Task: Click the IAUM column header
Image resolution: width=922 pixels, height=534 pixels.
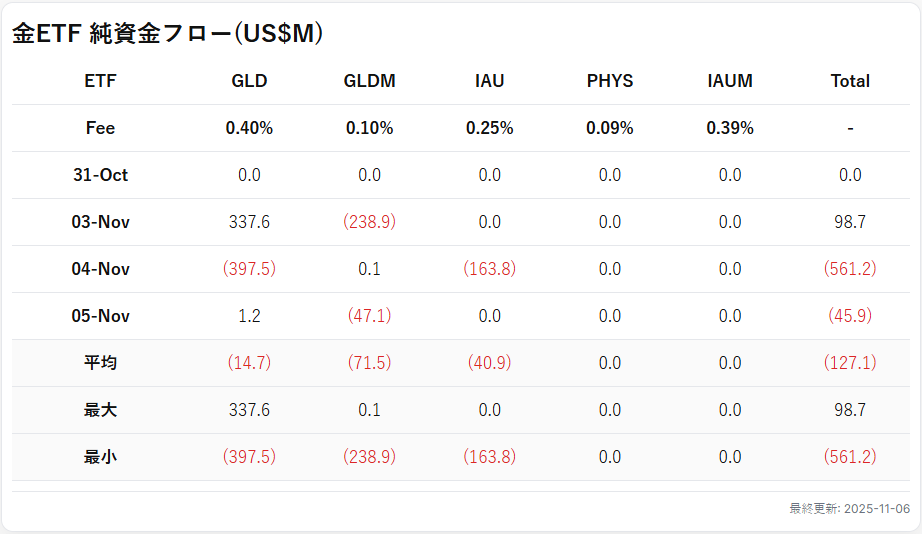Action: (729, 81)
